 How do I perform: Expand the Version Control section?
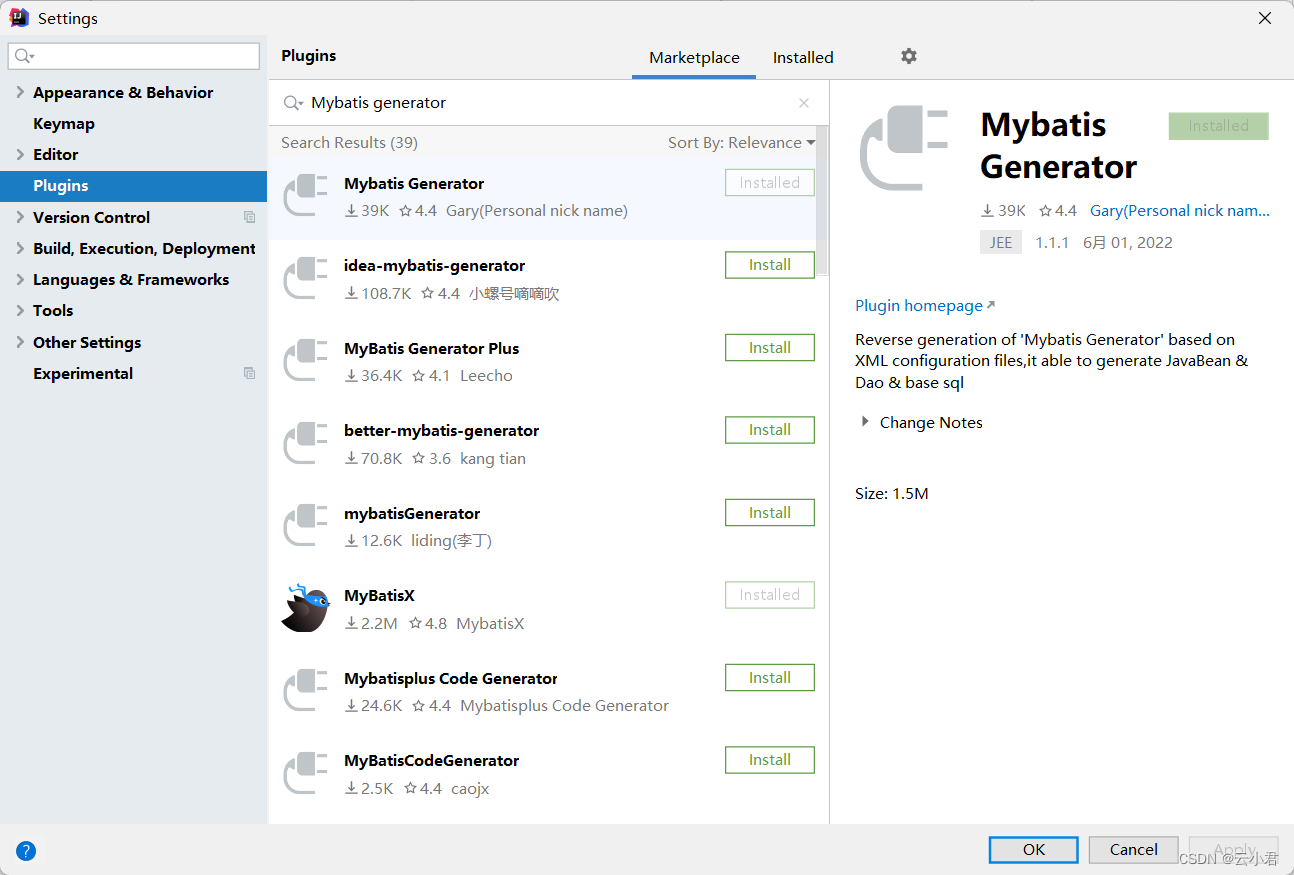(21, 217)
